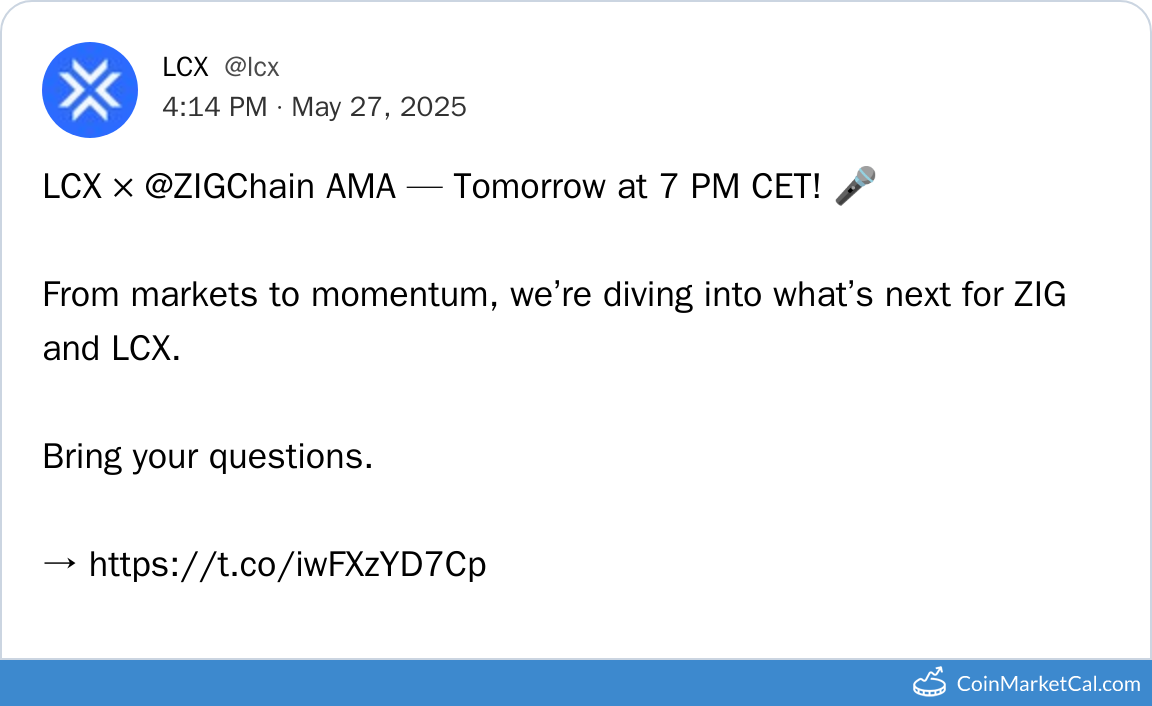
Task: Click the May 27, 2025 date
Action: [379, 107]
